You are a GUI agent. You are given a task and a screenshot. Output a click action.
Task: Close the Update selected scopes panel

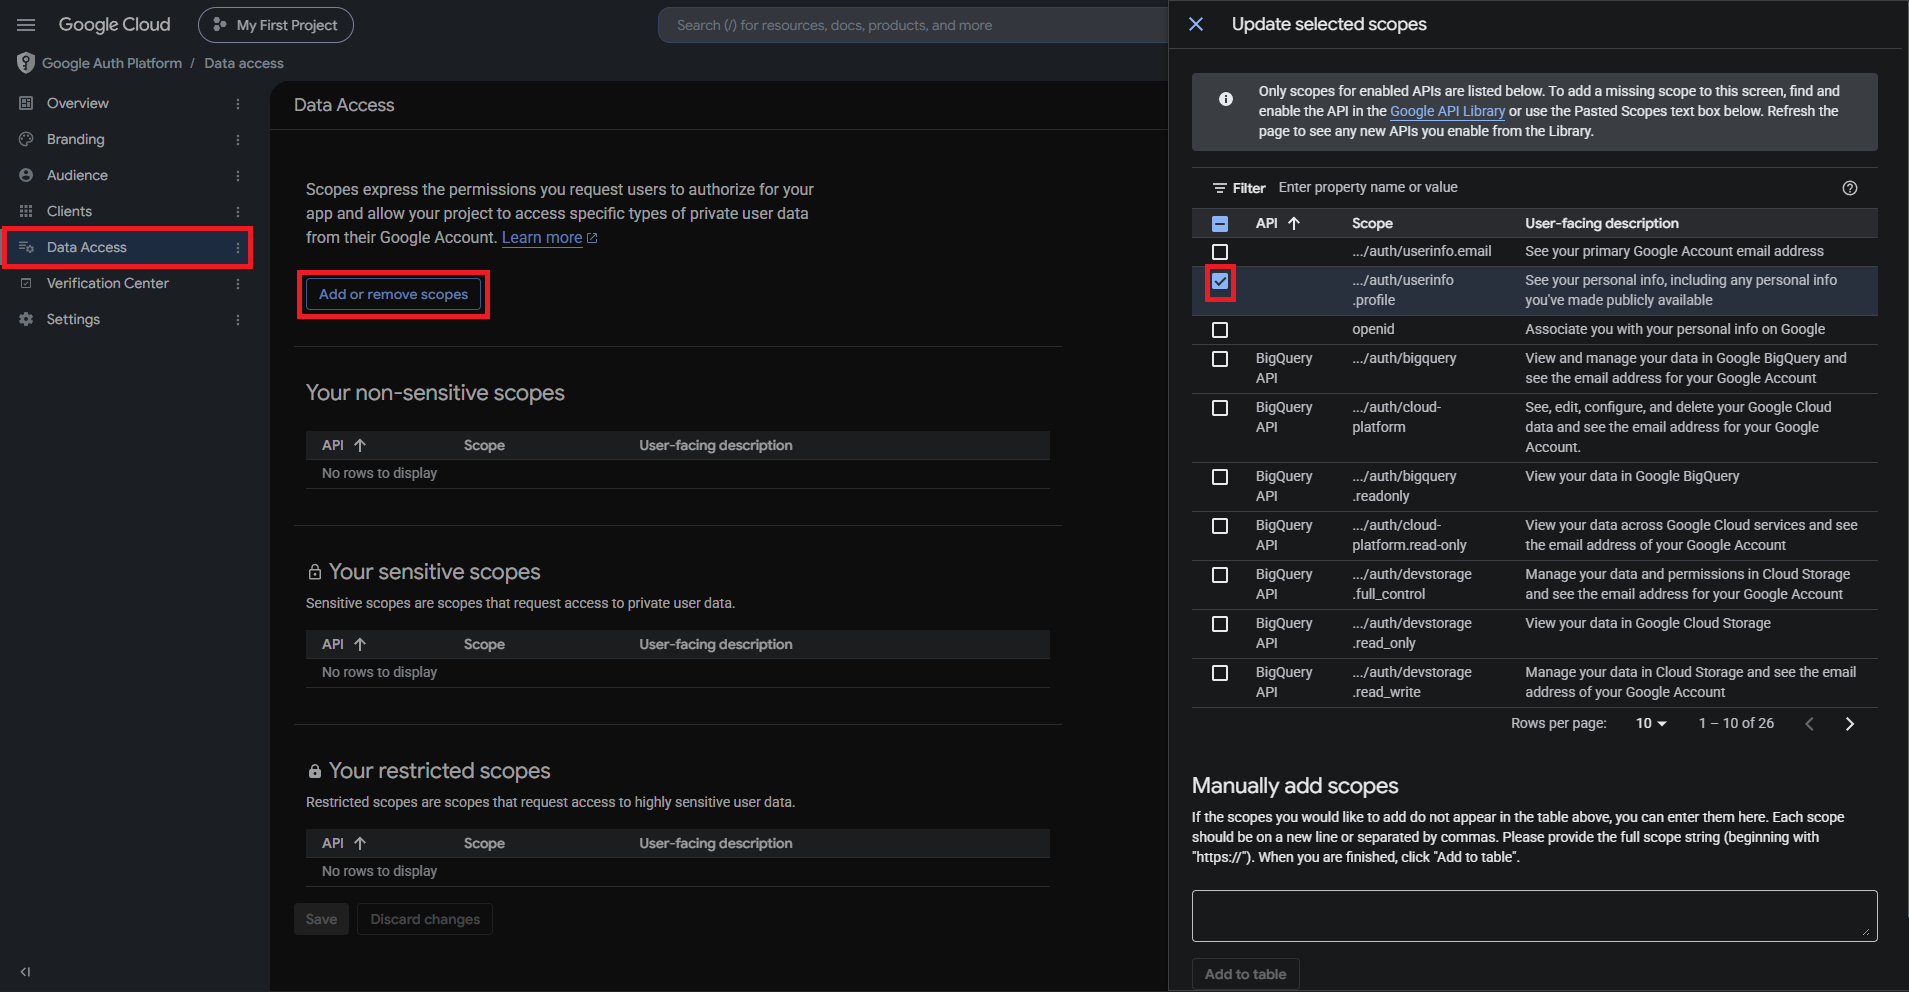(1196, 24)
